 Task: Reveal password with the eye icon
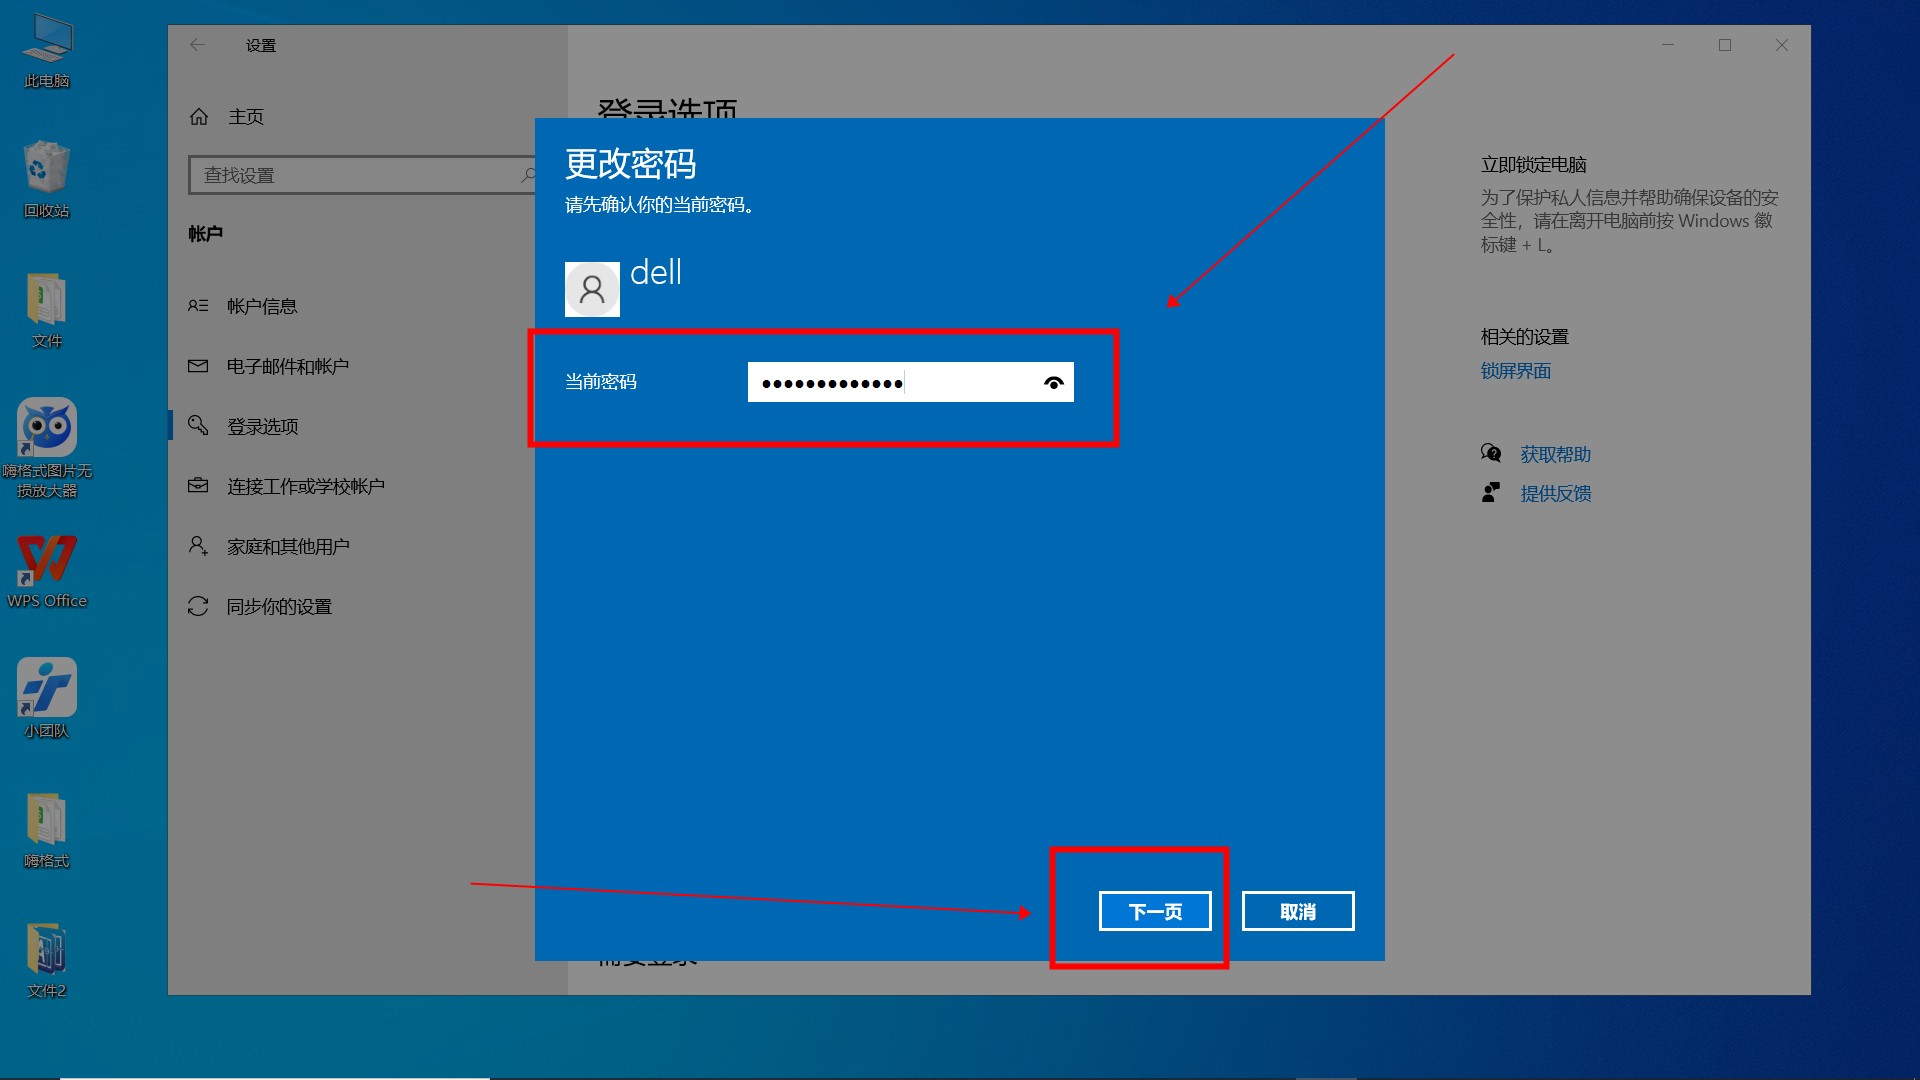click(1053, 383)
